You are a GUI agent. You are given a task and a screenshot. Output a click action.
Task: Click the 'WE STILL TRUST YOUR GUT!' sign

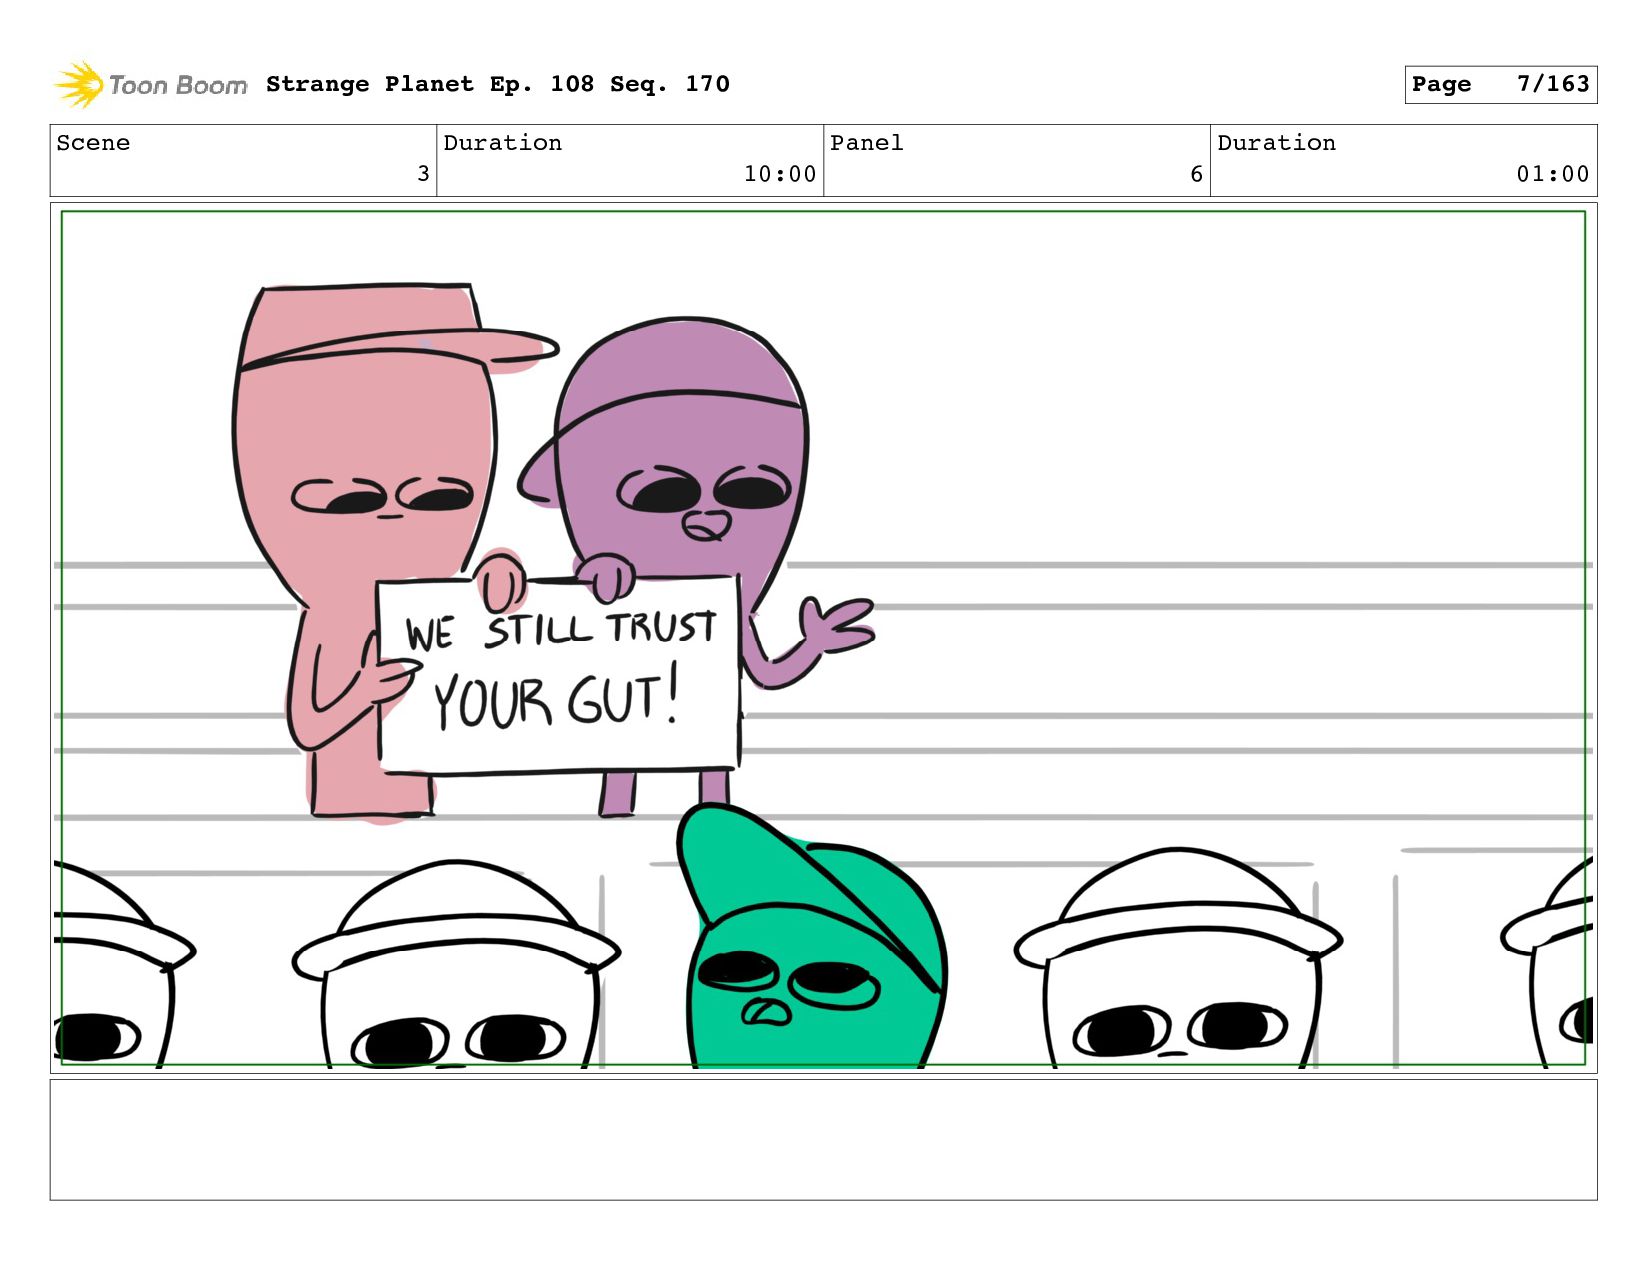(558, 674)
